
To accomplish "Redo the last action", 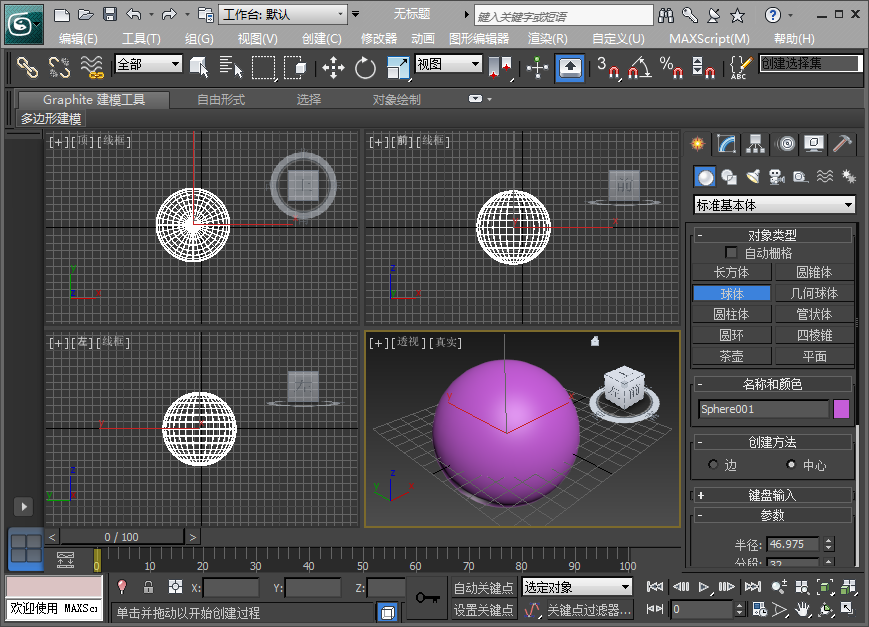I will coord(169,15).
